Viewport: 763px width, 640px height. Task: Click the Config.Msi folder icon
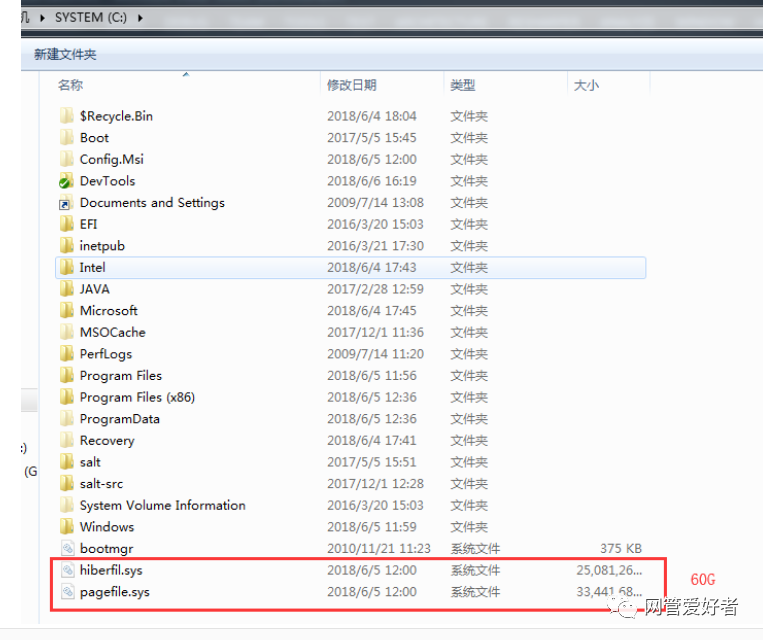[x=67, y=159]
